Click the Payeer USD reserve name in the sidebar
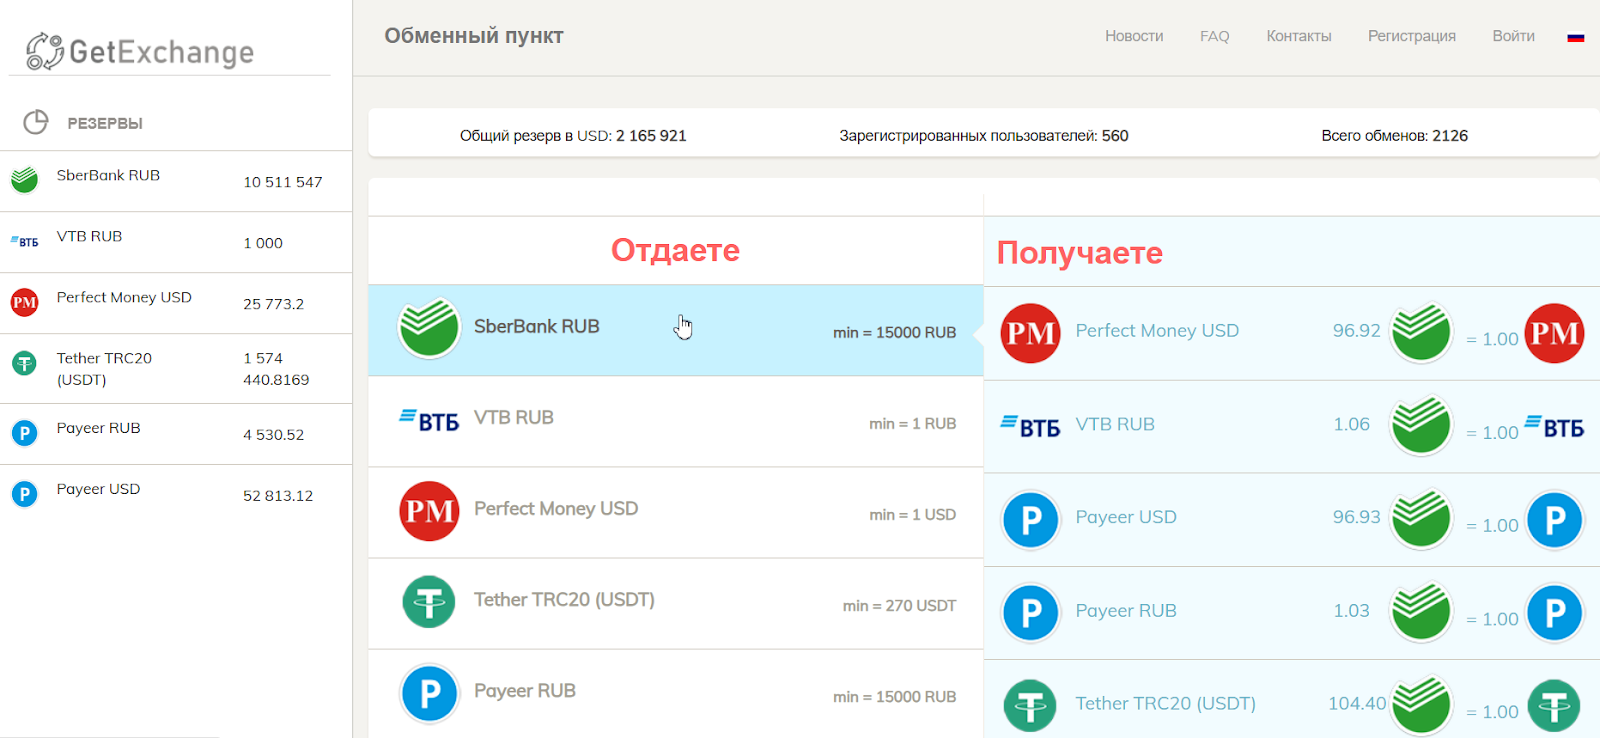This screenshot has width=1600, height=738. (x=98, y=489)
